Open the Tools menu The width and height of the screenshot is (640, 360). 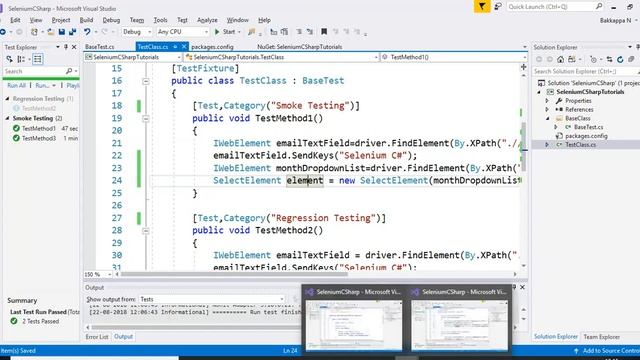click(160, 20)
